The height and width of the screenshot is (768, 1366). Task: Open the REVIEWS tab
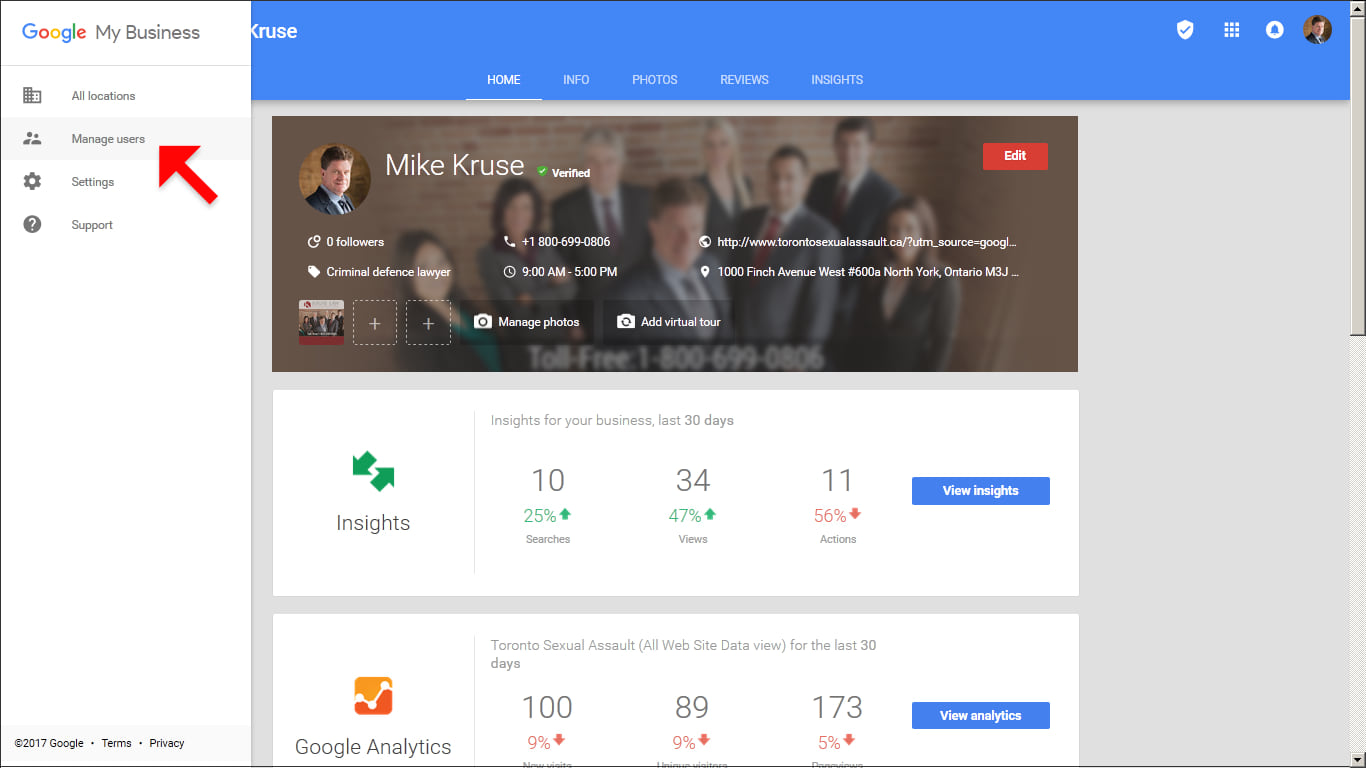[745, 80]
